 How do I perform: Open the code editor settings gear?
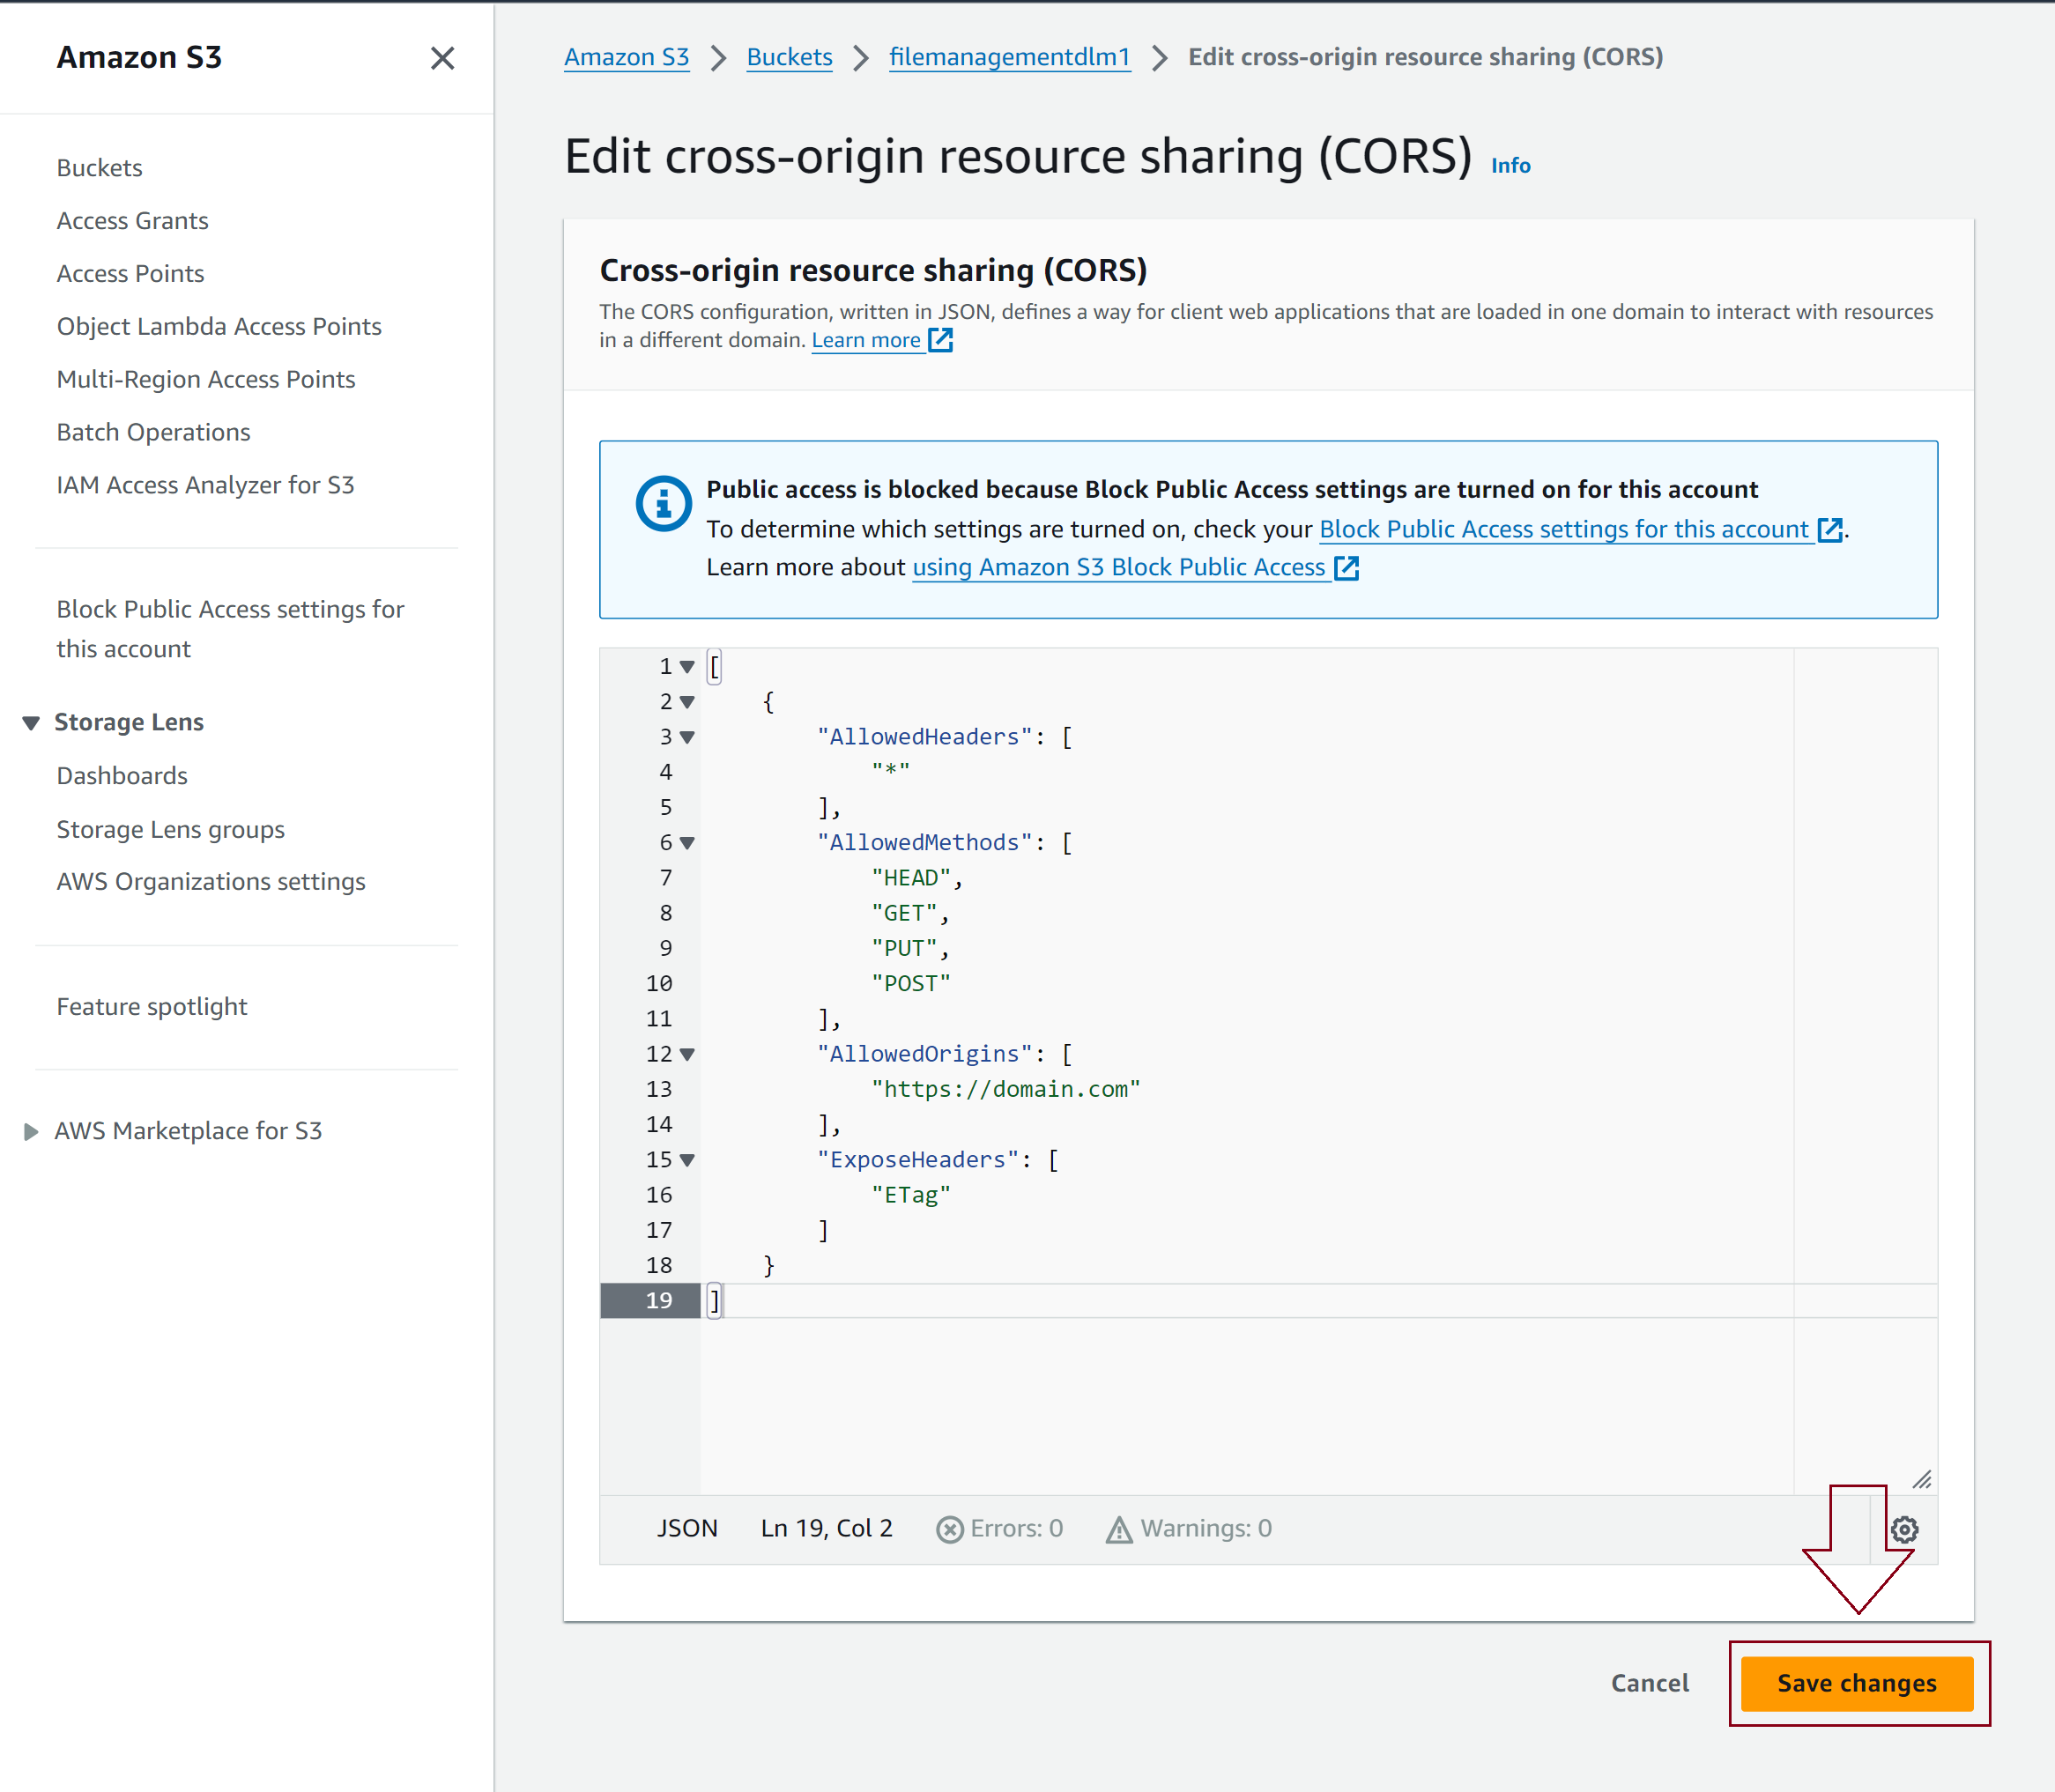click(x=1903, y=1529)
